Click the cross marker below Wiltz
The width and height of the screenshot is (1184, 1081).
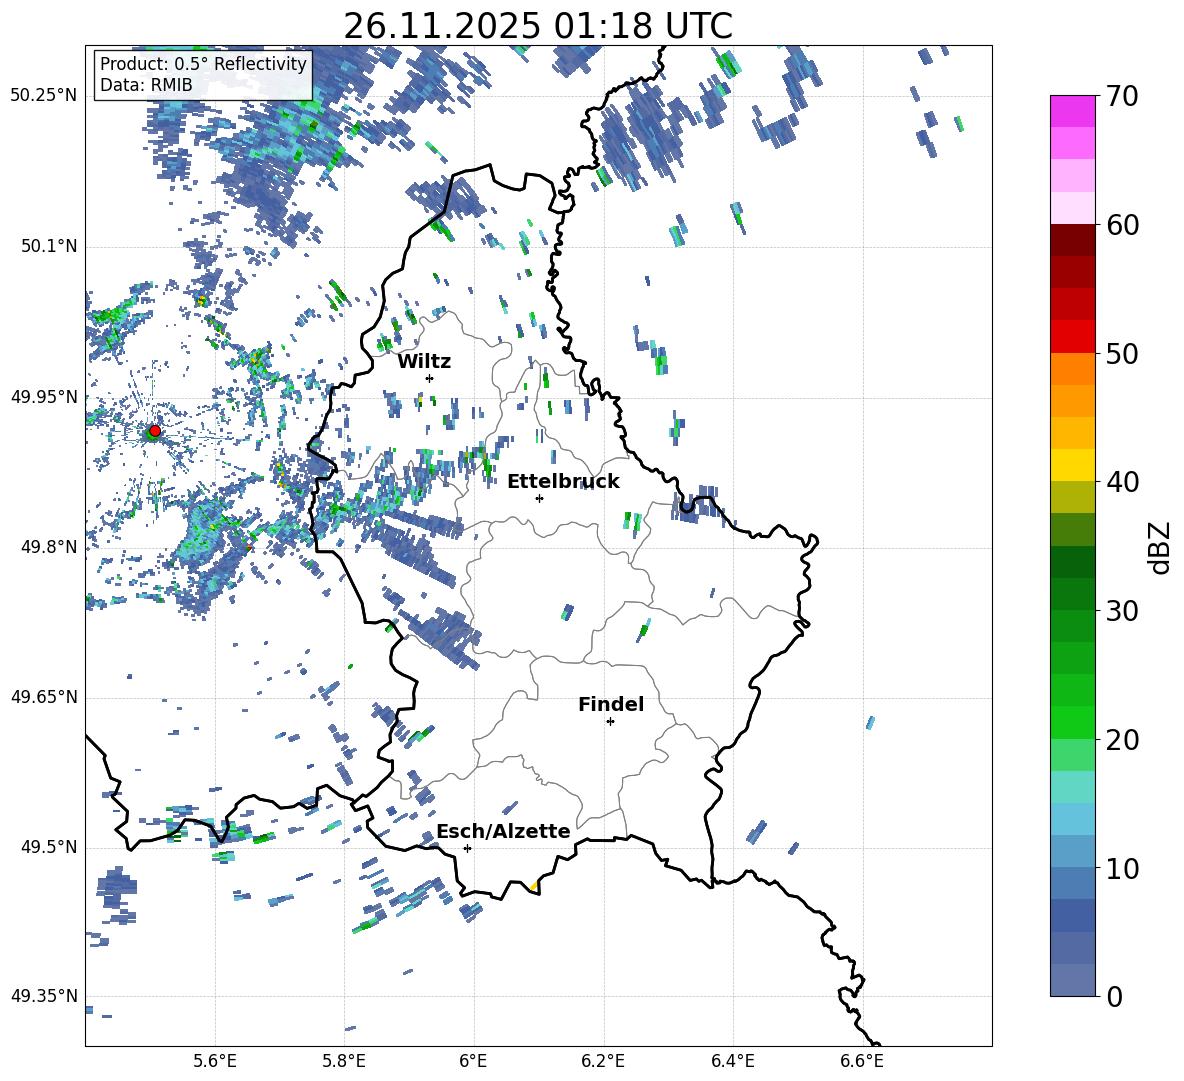[x=429, y=378]
